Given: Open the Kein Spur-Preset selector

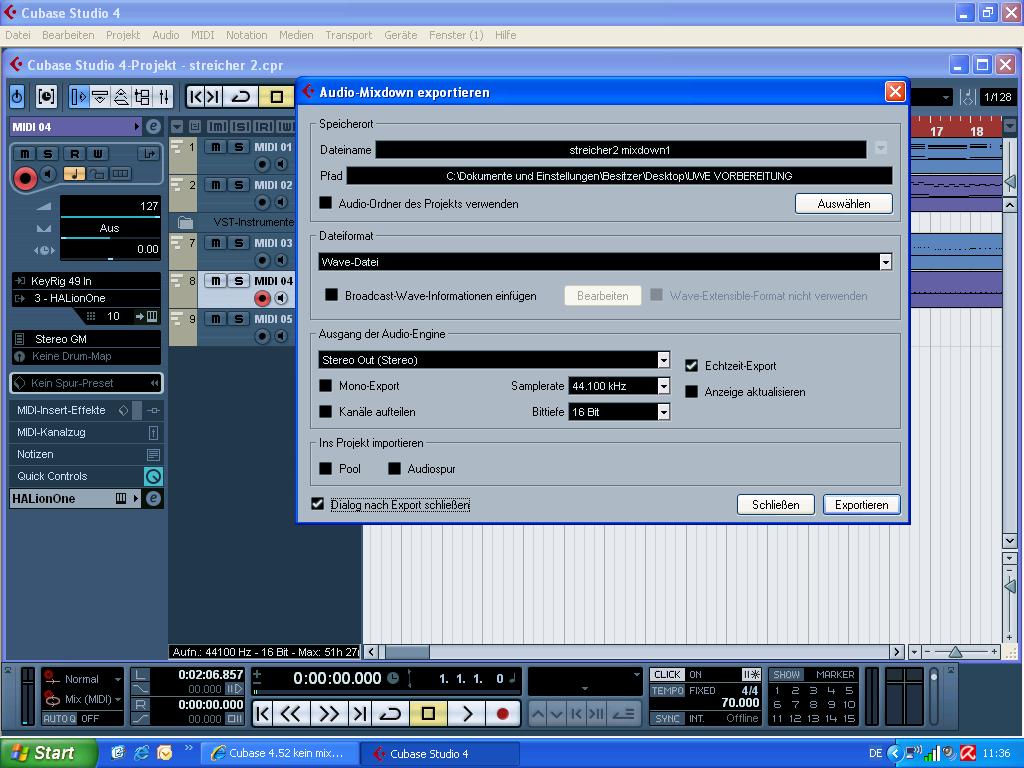Looking at the screenshot, I should (86, 383).
